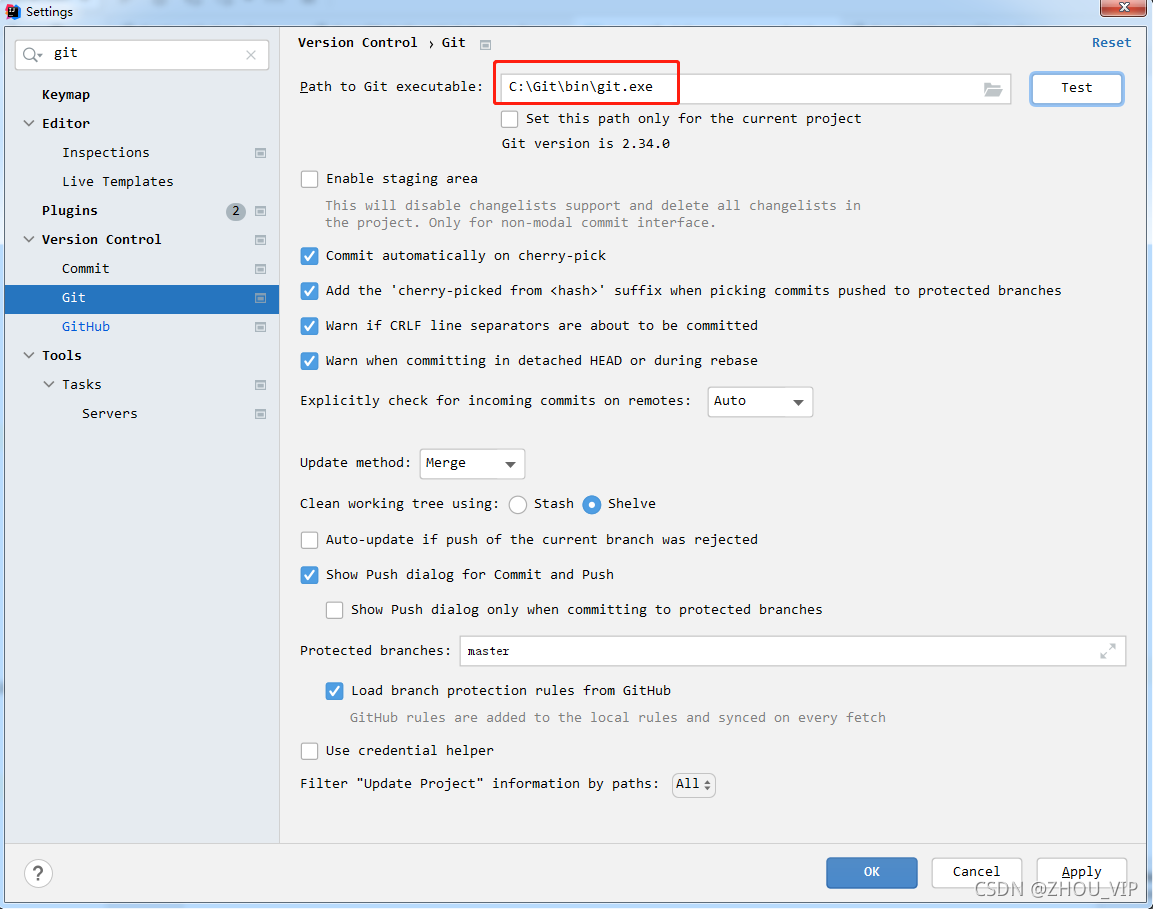Image resolution: width=1153 pixels, height=909 pixels.
Task: Check Set this path only for current project
Action: (510, 119)
